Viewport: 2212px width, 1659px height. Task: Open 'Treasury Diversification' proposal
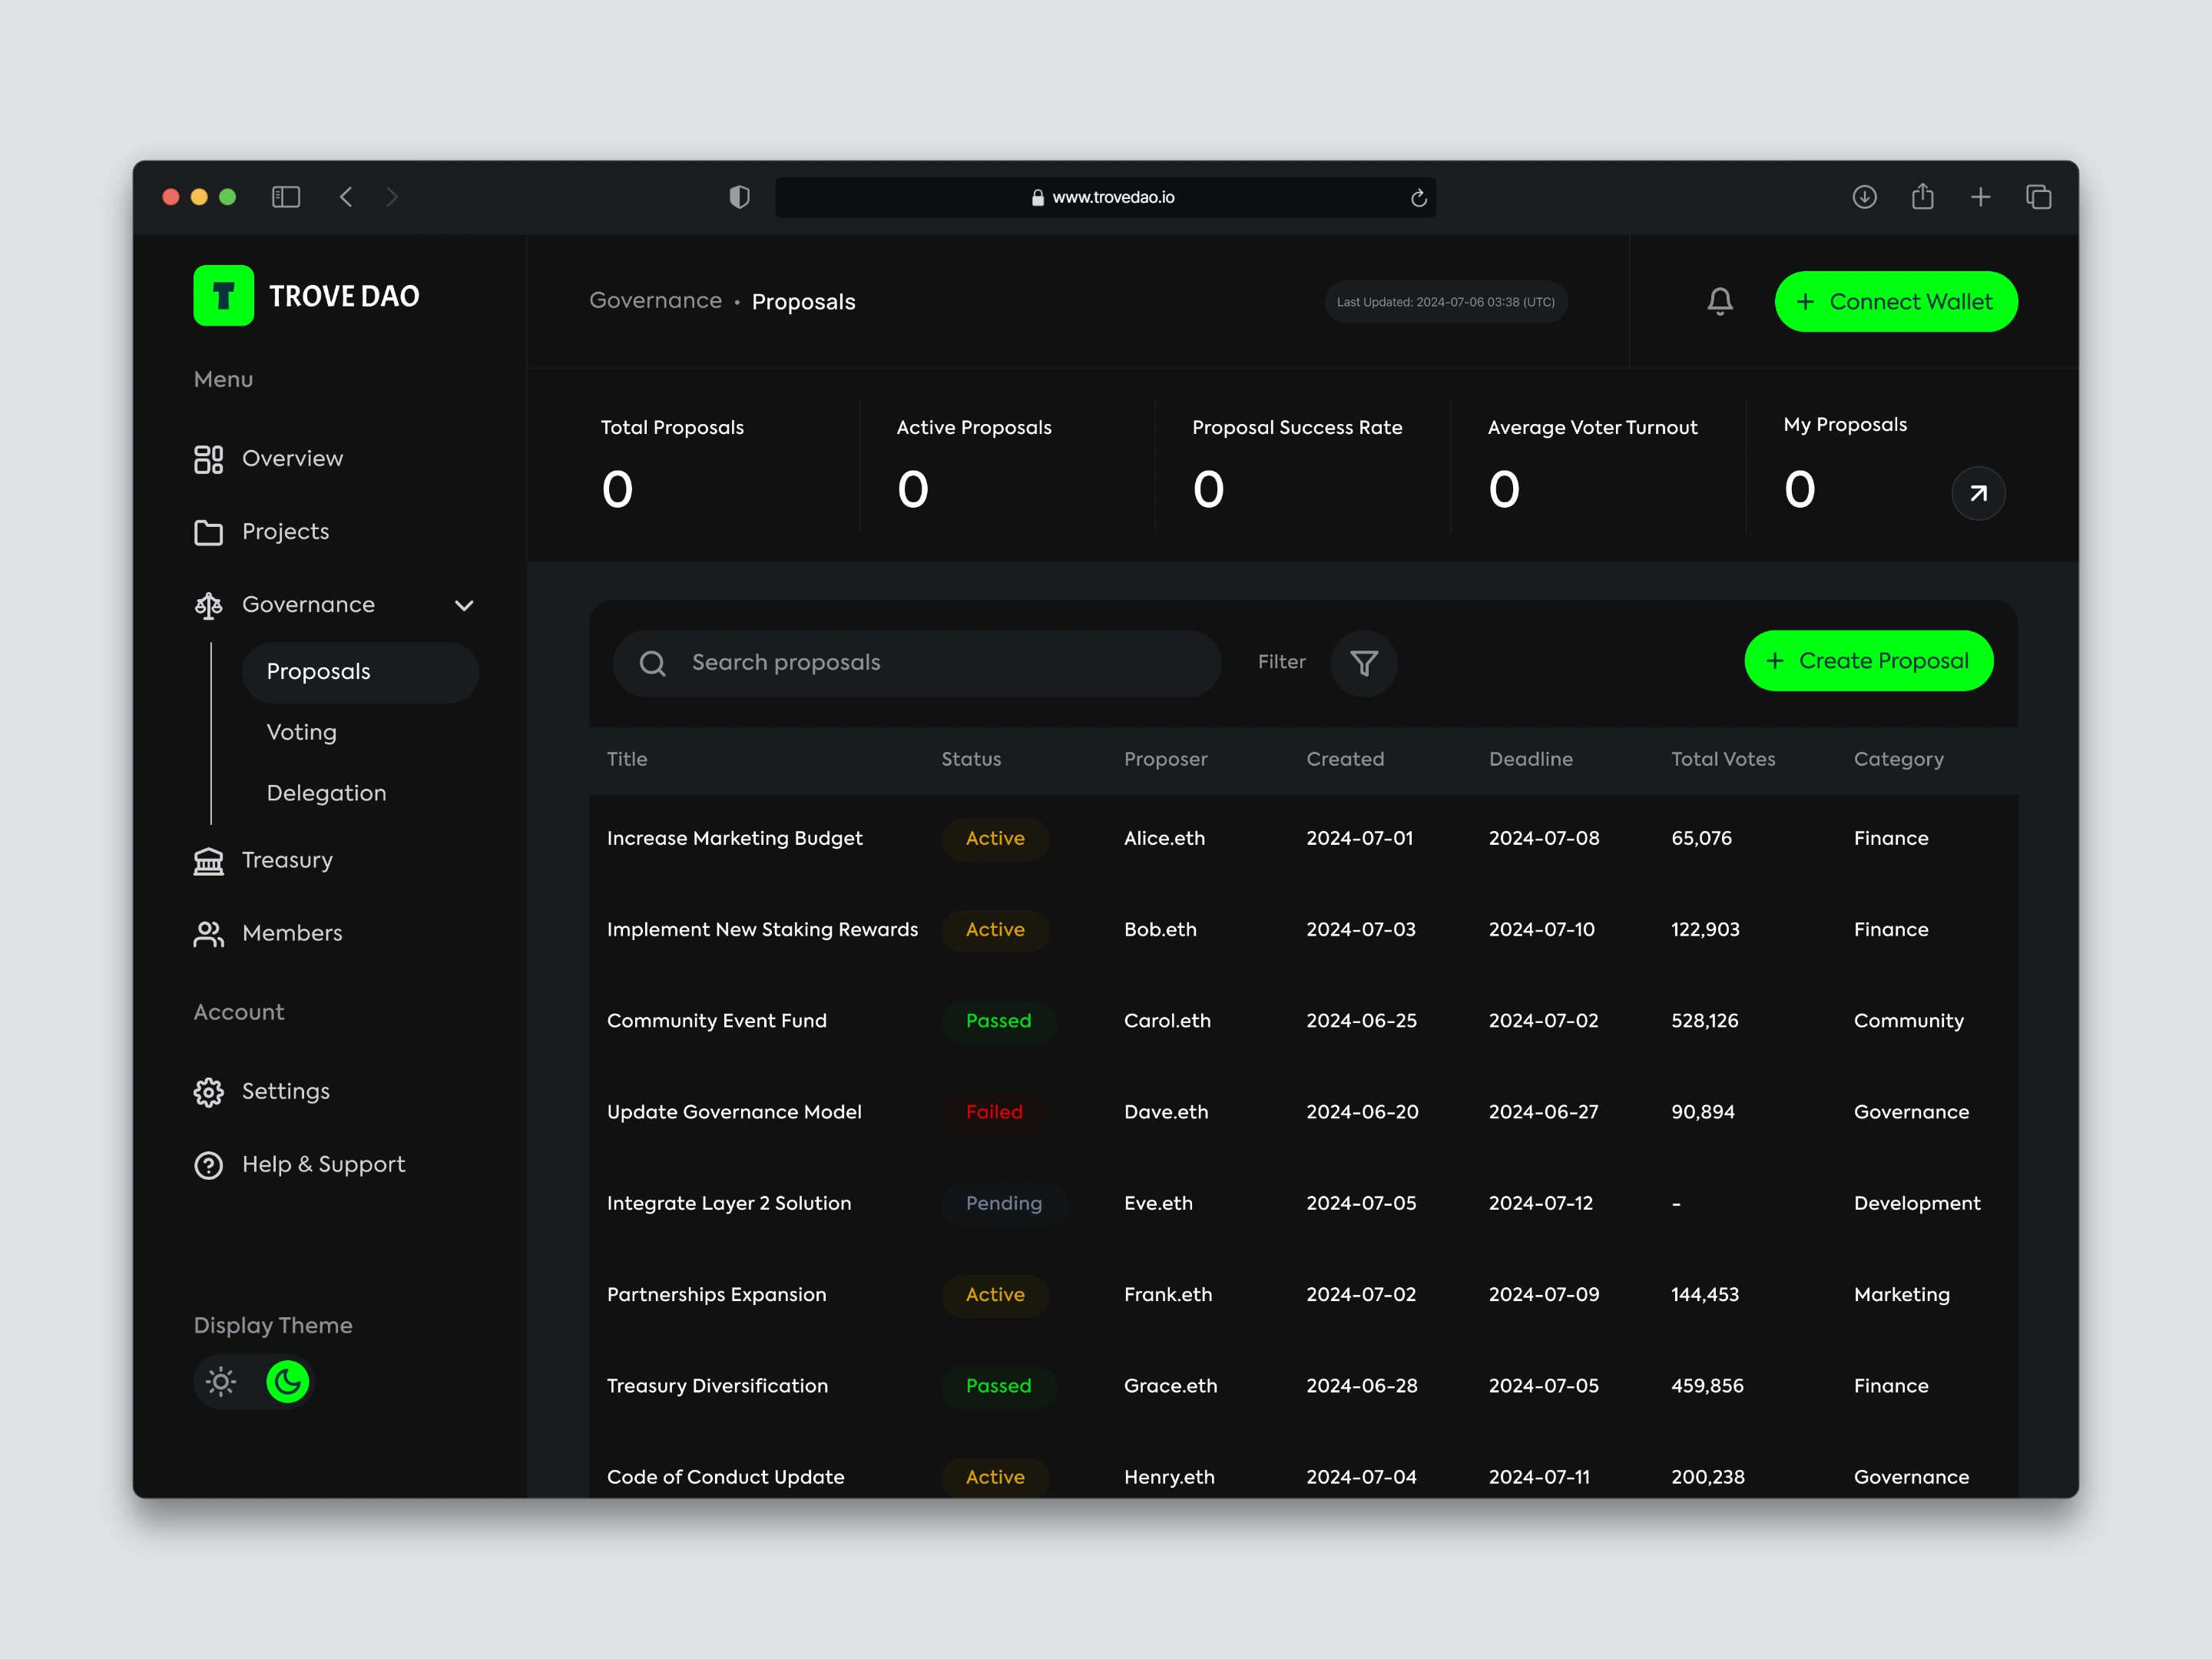pyautogui.click(x=717, y=1386)
